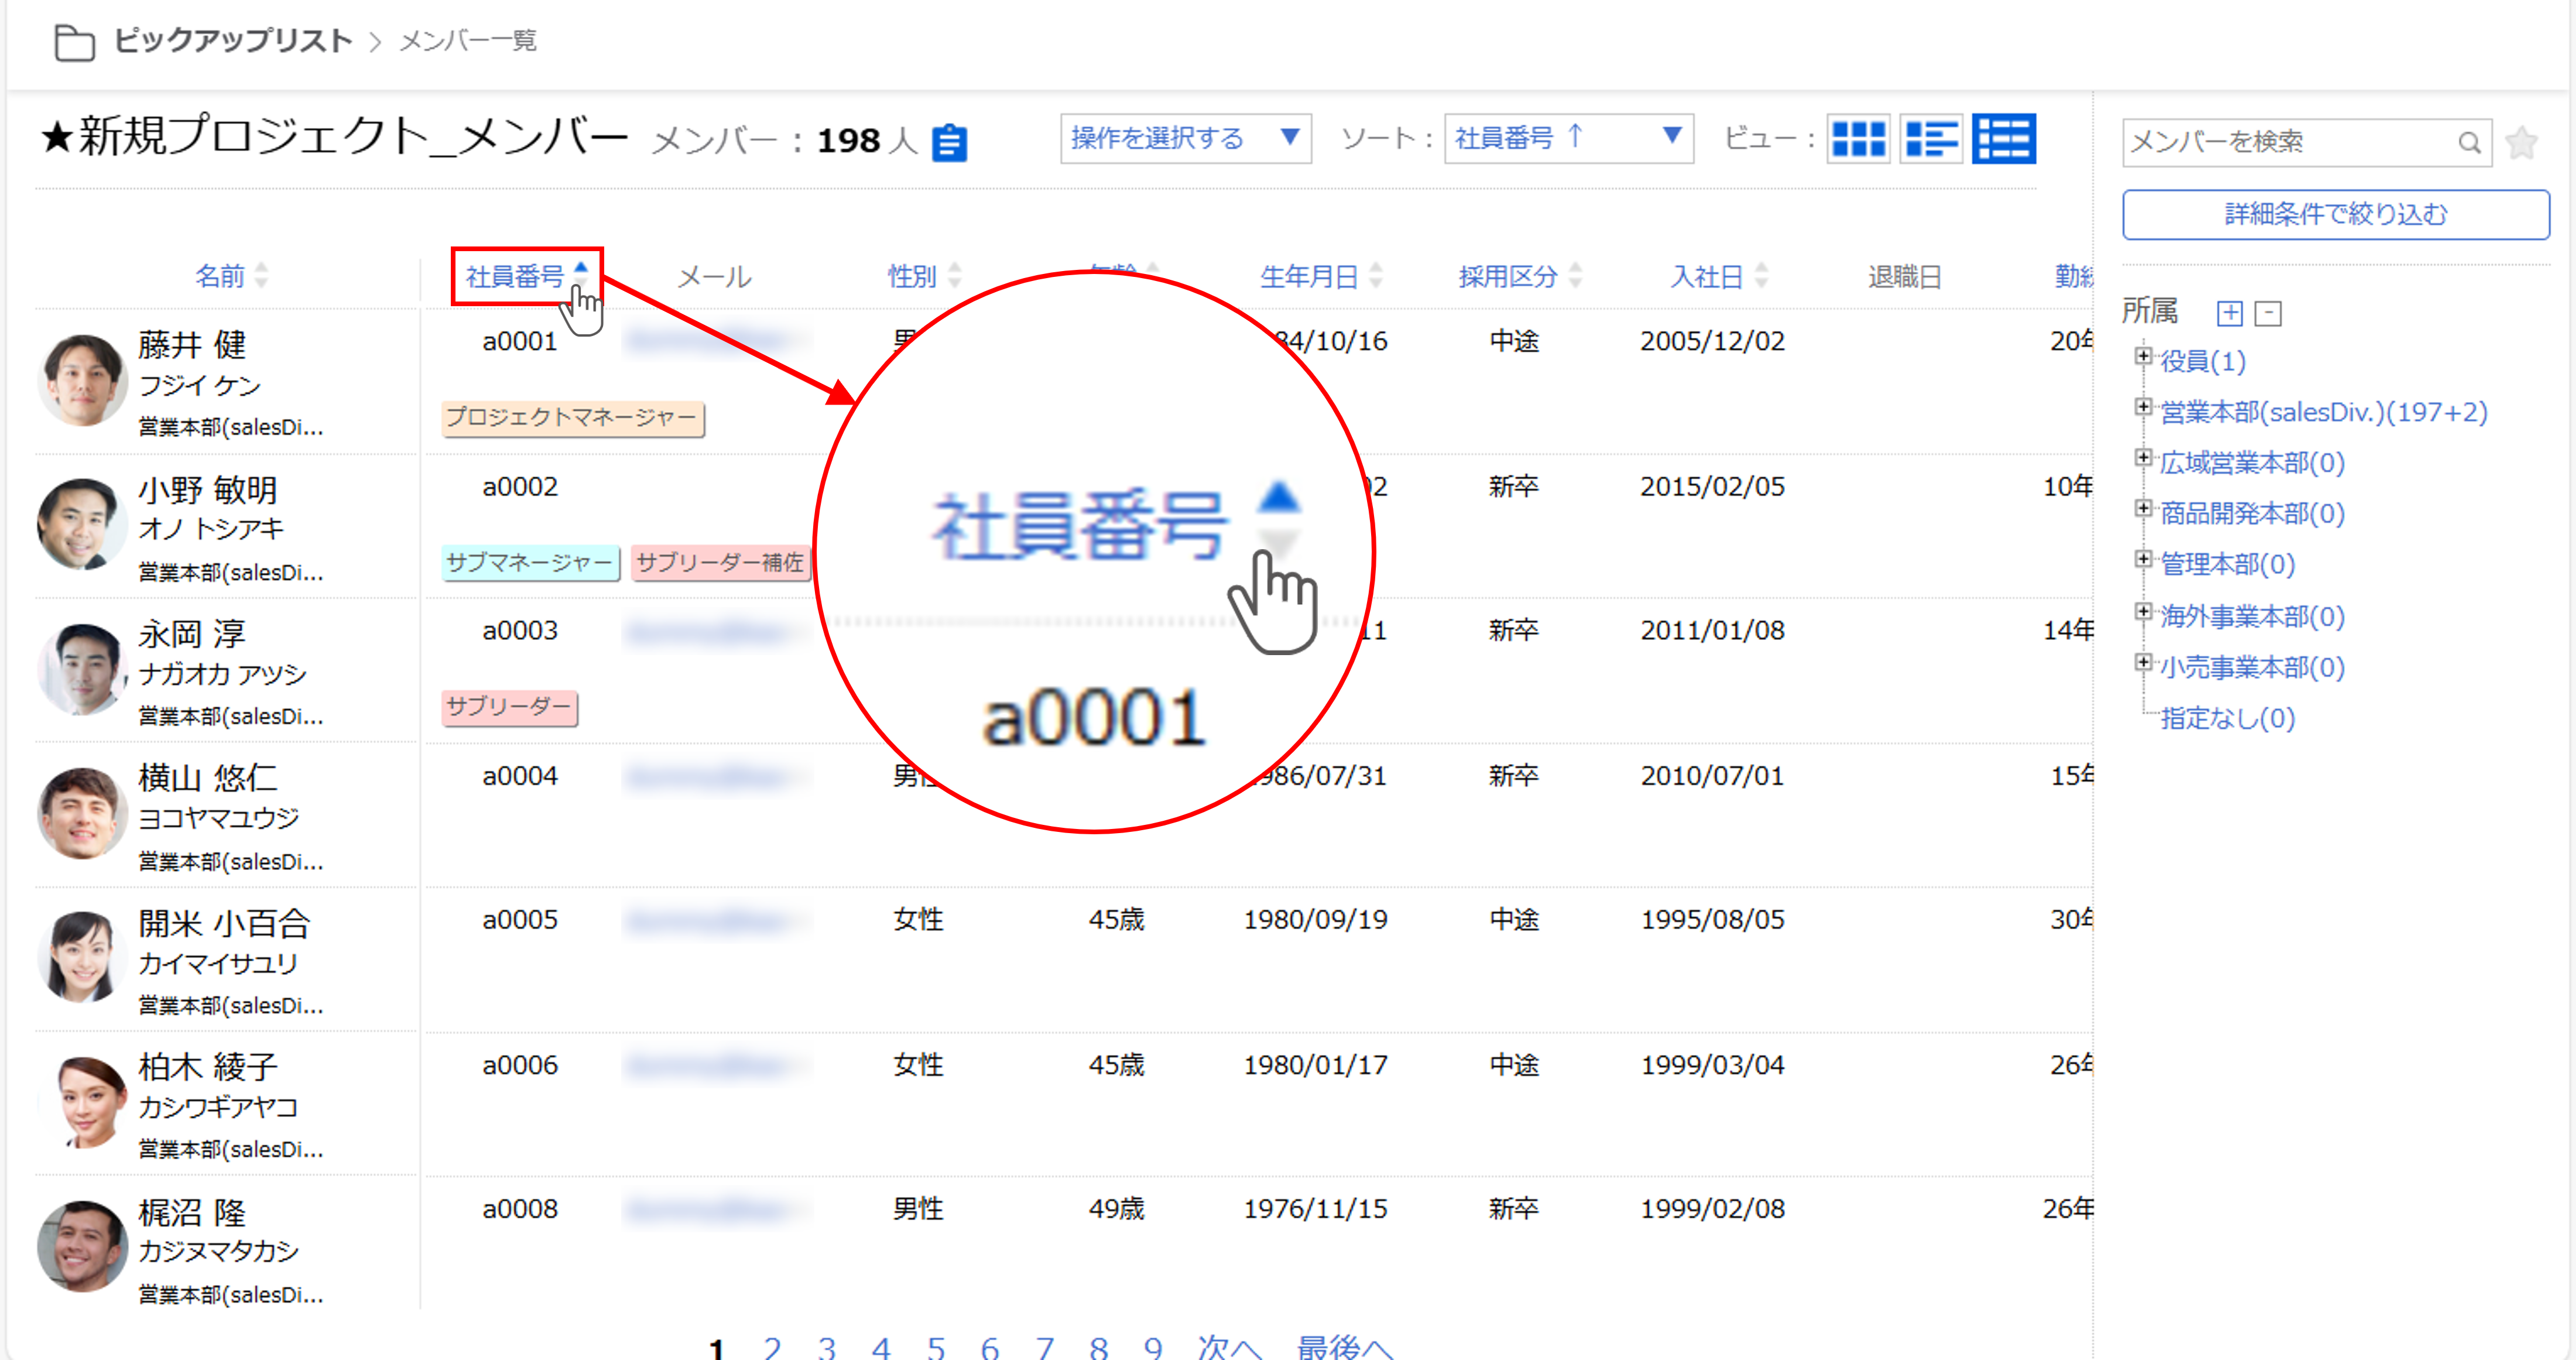Viewport: 2576px width, 1360px height.
Task: Open the ソート 社員番号 dropdown
Action: tap(1567, 138)
